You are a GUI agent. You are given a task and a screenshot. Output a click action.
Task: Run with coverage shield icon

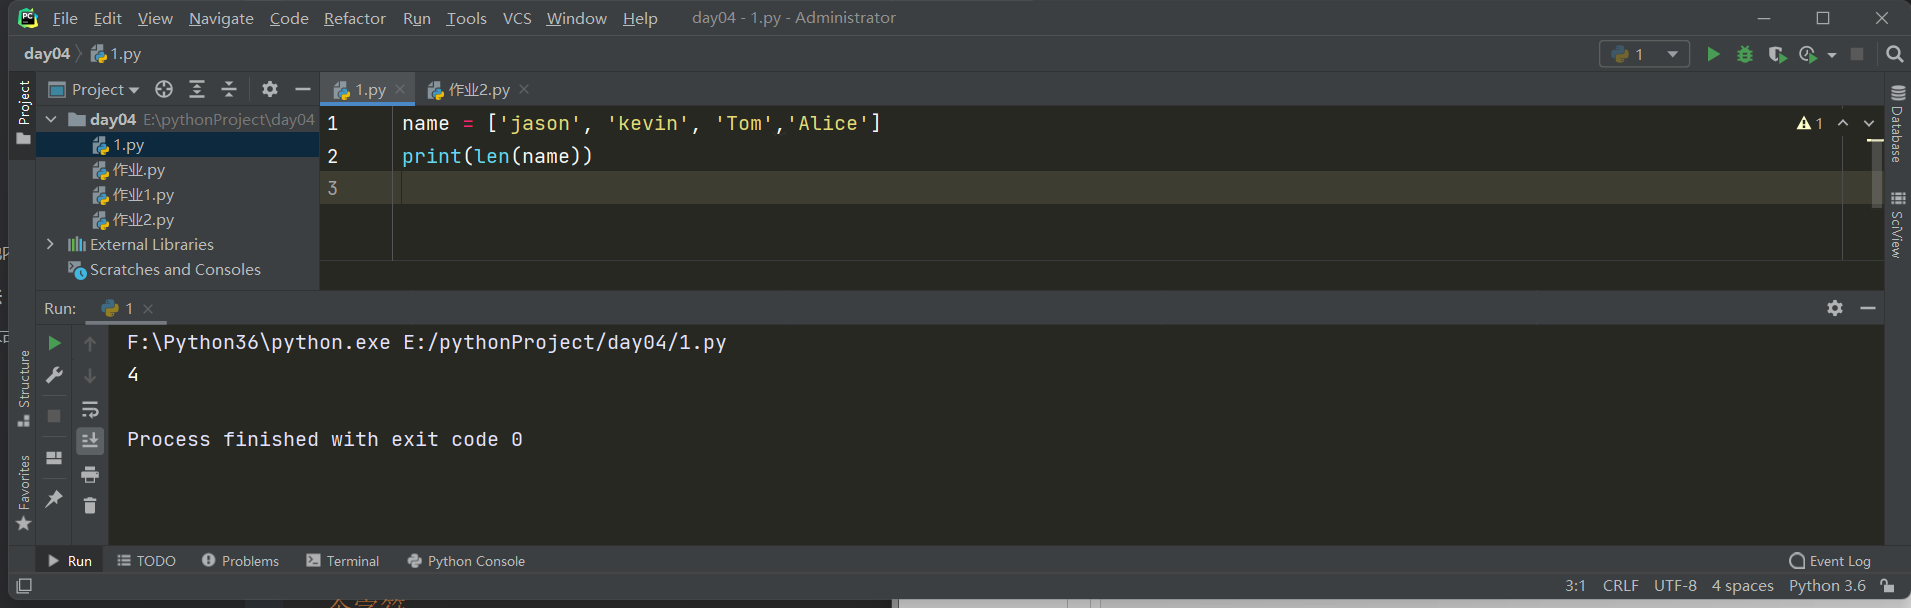pyautogui.click(x=1776, y=54)
